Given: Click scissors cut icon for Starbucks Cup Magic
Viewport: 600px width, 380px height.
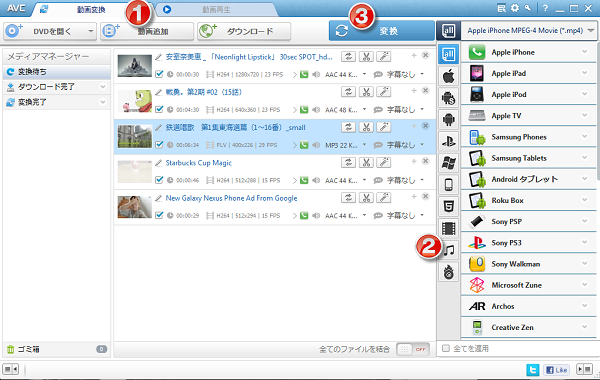Looking at the screenshot, I should pyautogui.click(x=366, y=162).
